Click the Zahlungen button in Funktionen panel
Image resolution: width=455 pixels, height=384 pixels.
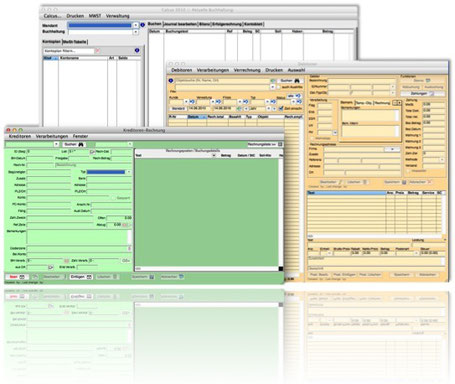coord(422,94)
